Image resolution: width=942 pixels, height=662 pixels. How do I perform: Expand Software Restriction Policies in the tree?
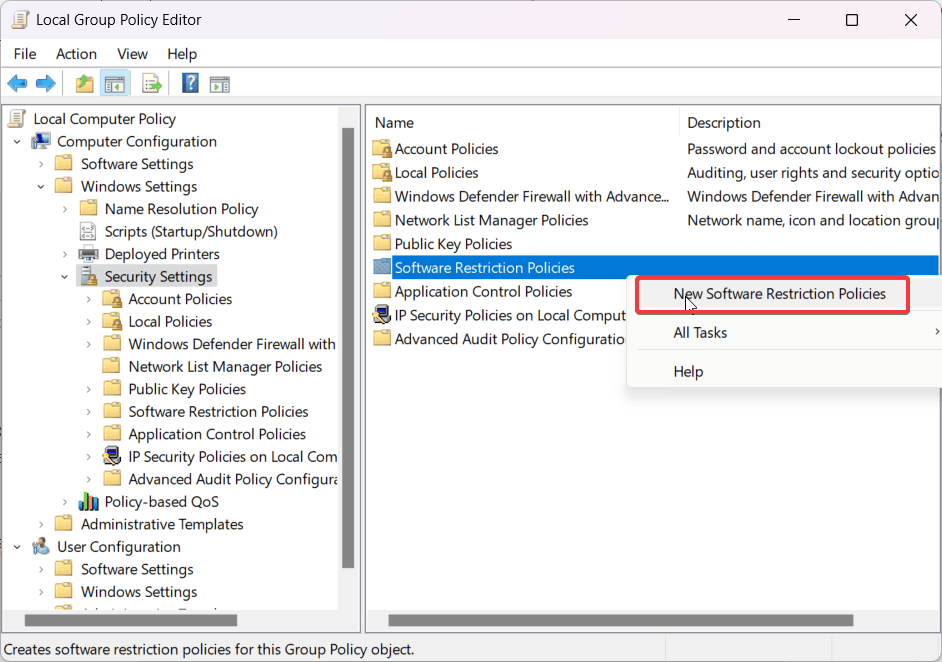click(x=89, y=412)
